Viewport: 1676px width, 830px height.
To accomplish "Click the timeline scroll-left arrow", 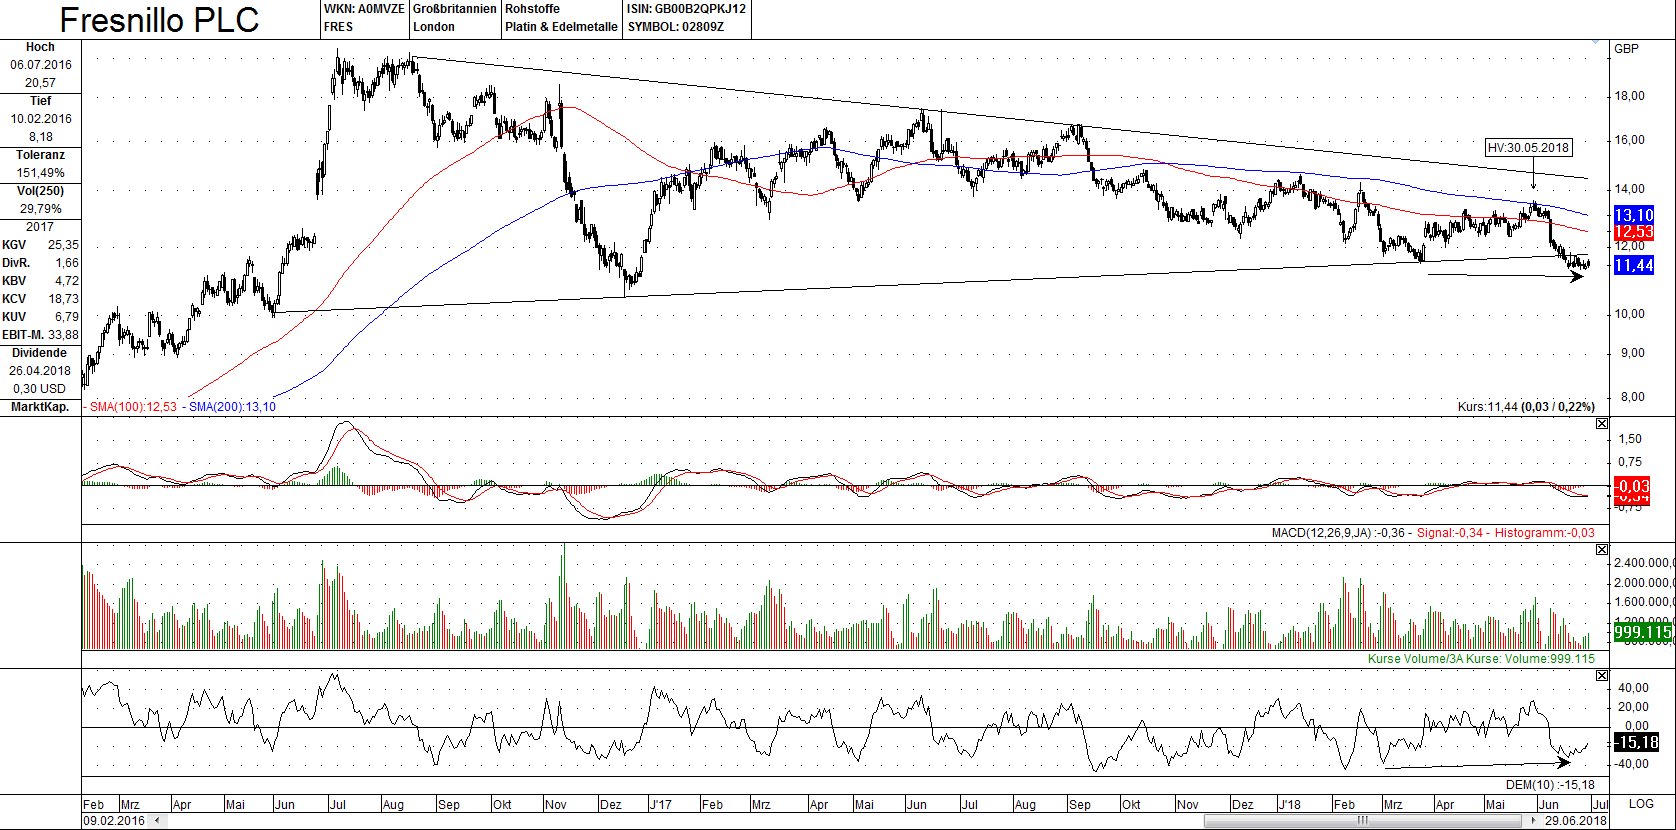I will (155, 821).
